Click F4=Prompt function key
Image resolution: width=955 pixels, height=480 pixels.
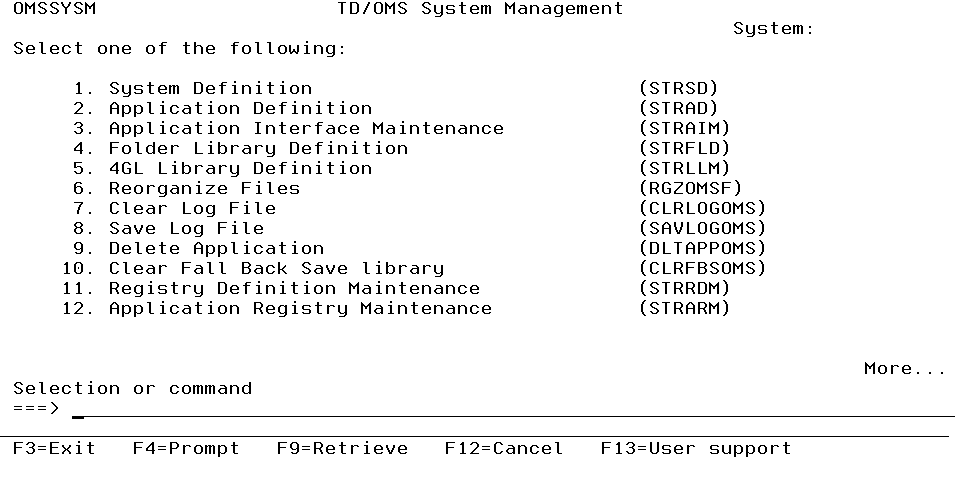pyautogui.click(x=186, y=448)
